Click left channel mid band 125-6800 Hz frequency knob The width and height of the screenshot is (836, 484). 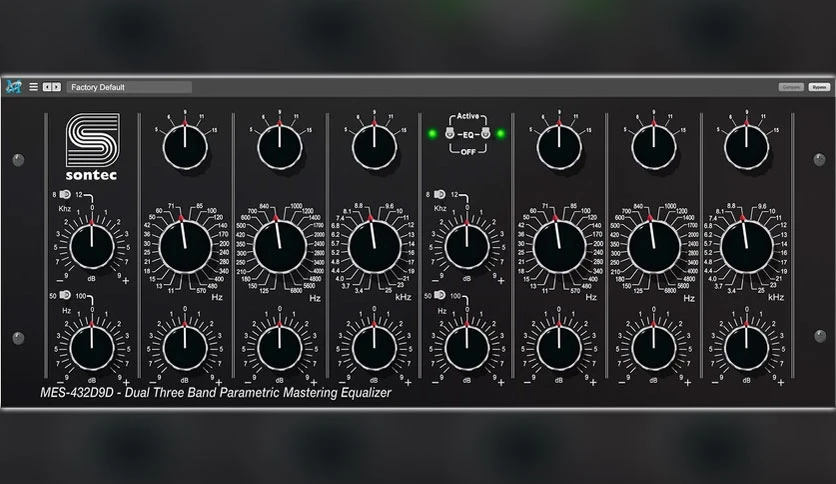tap(280, 247)
